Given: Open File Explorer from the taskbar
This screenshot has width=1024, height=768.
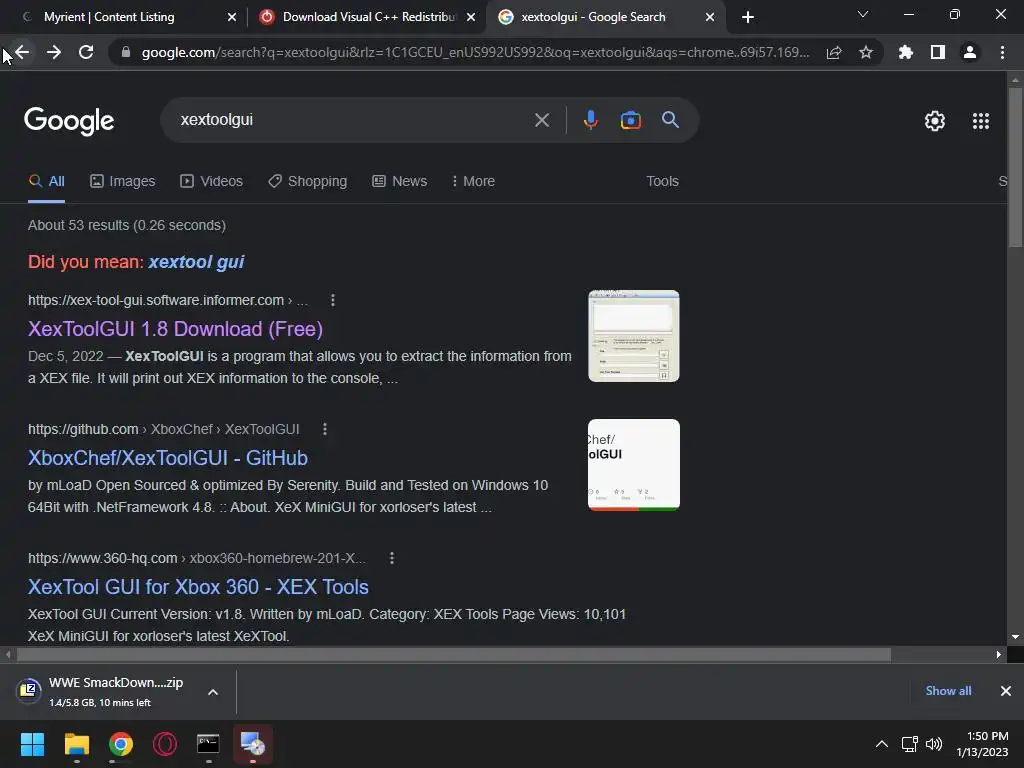Looking at the screenshot, I should pyautogui.click(x=76, y=744).
